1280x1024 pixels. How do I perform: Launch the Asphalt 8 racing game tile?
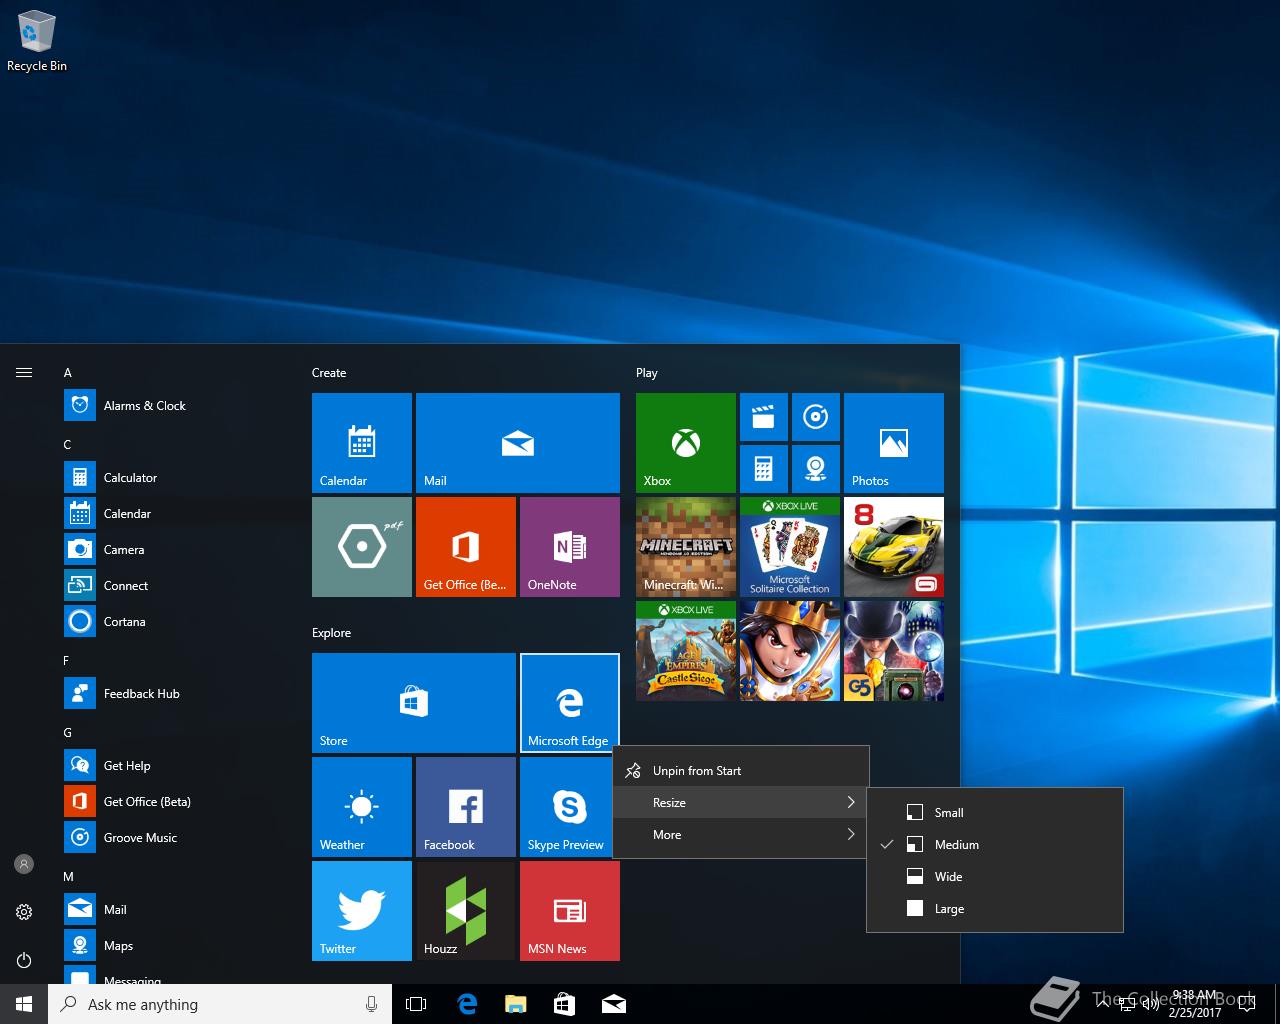tap(894, 547)
